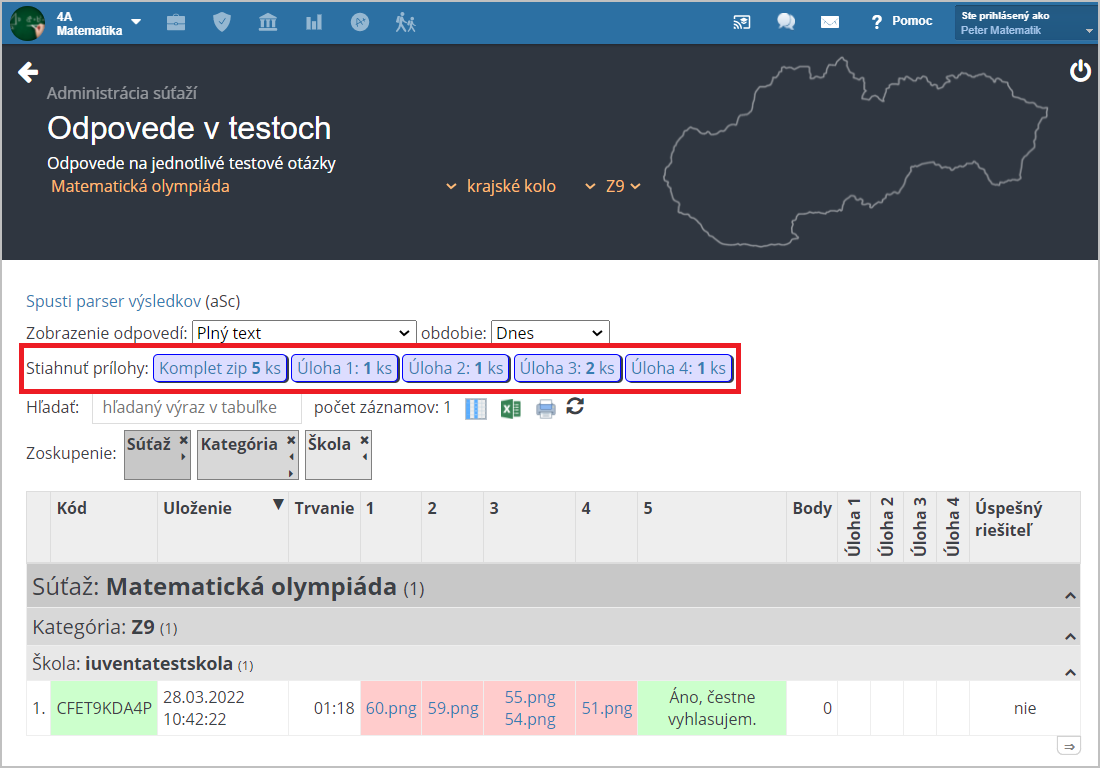Remove the Súťaž grouping chip

[x=183, y=439]
